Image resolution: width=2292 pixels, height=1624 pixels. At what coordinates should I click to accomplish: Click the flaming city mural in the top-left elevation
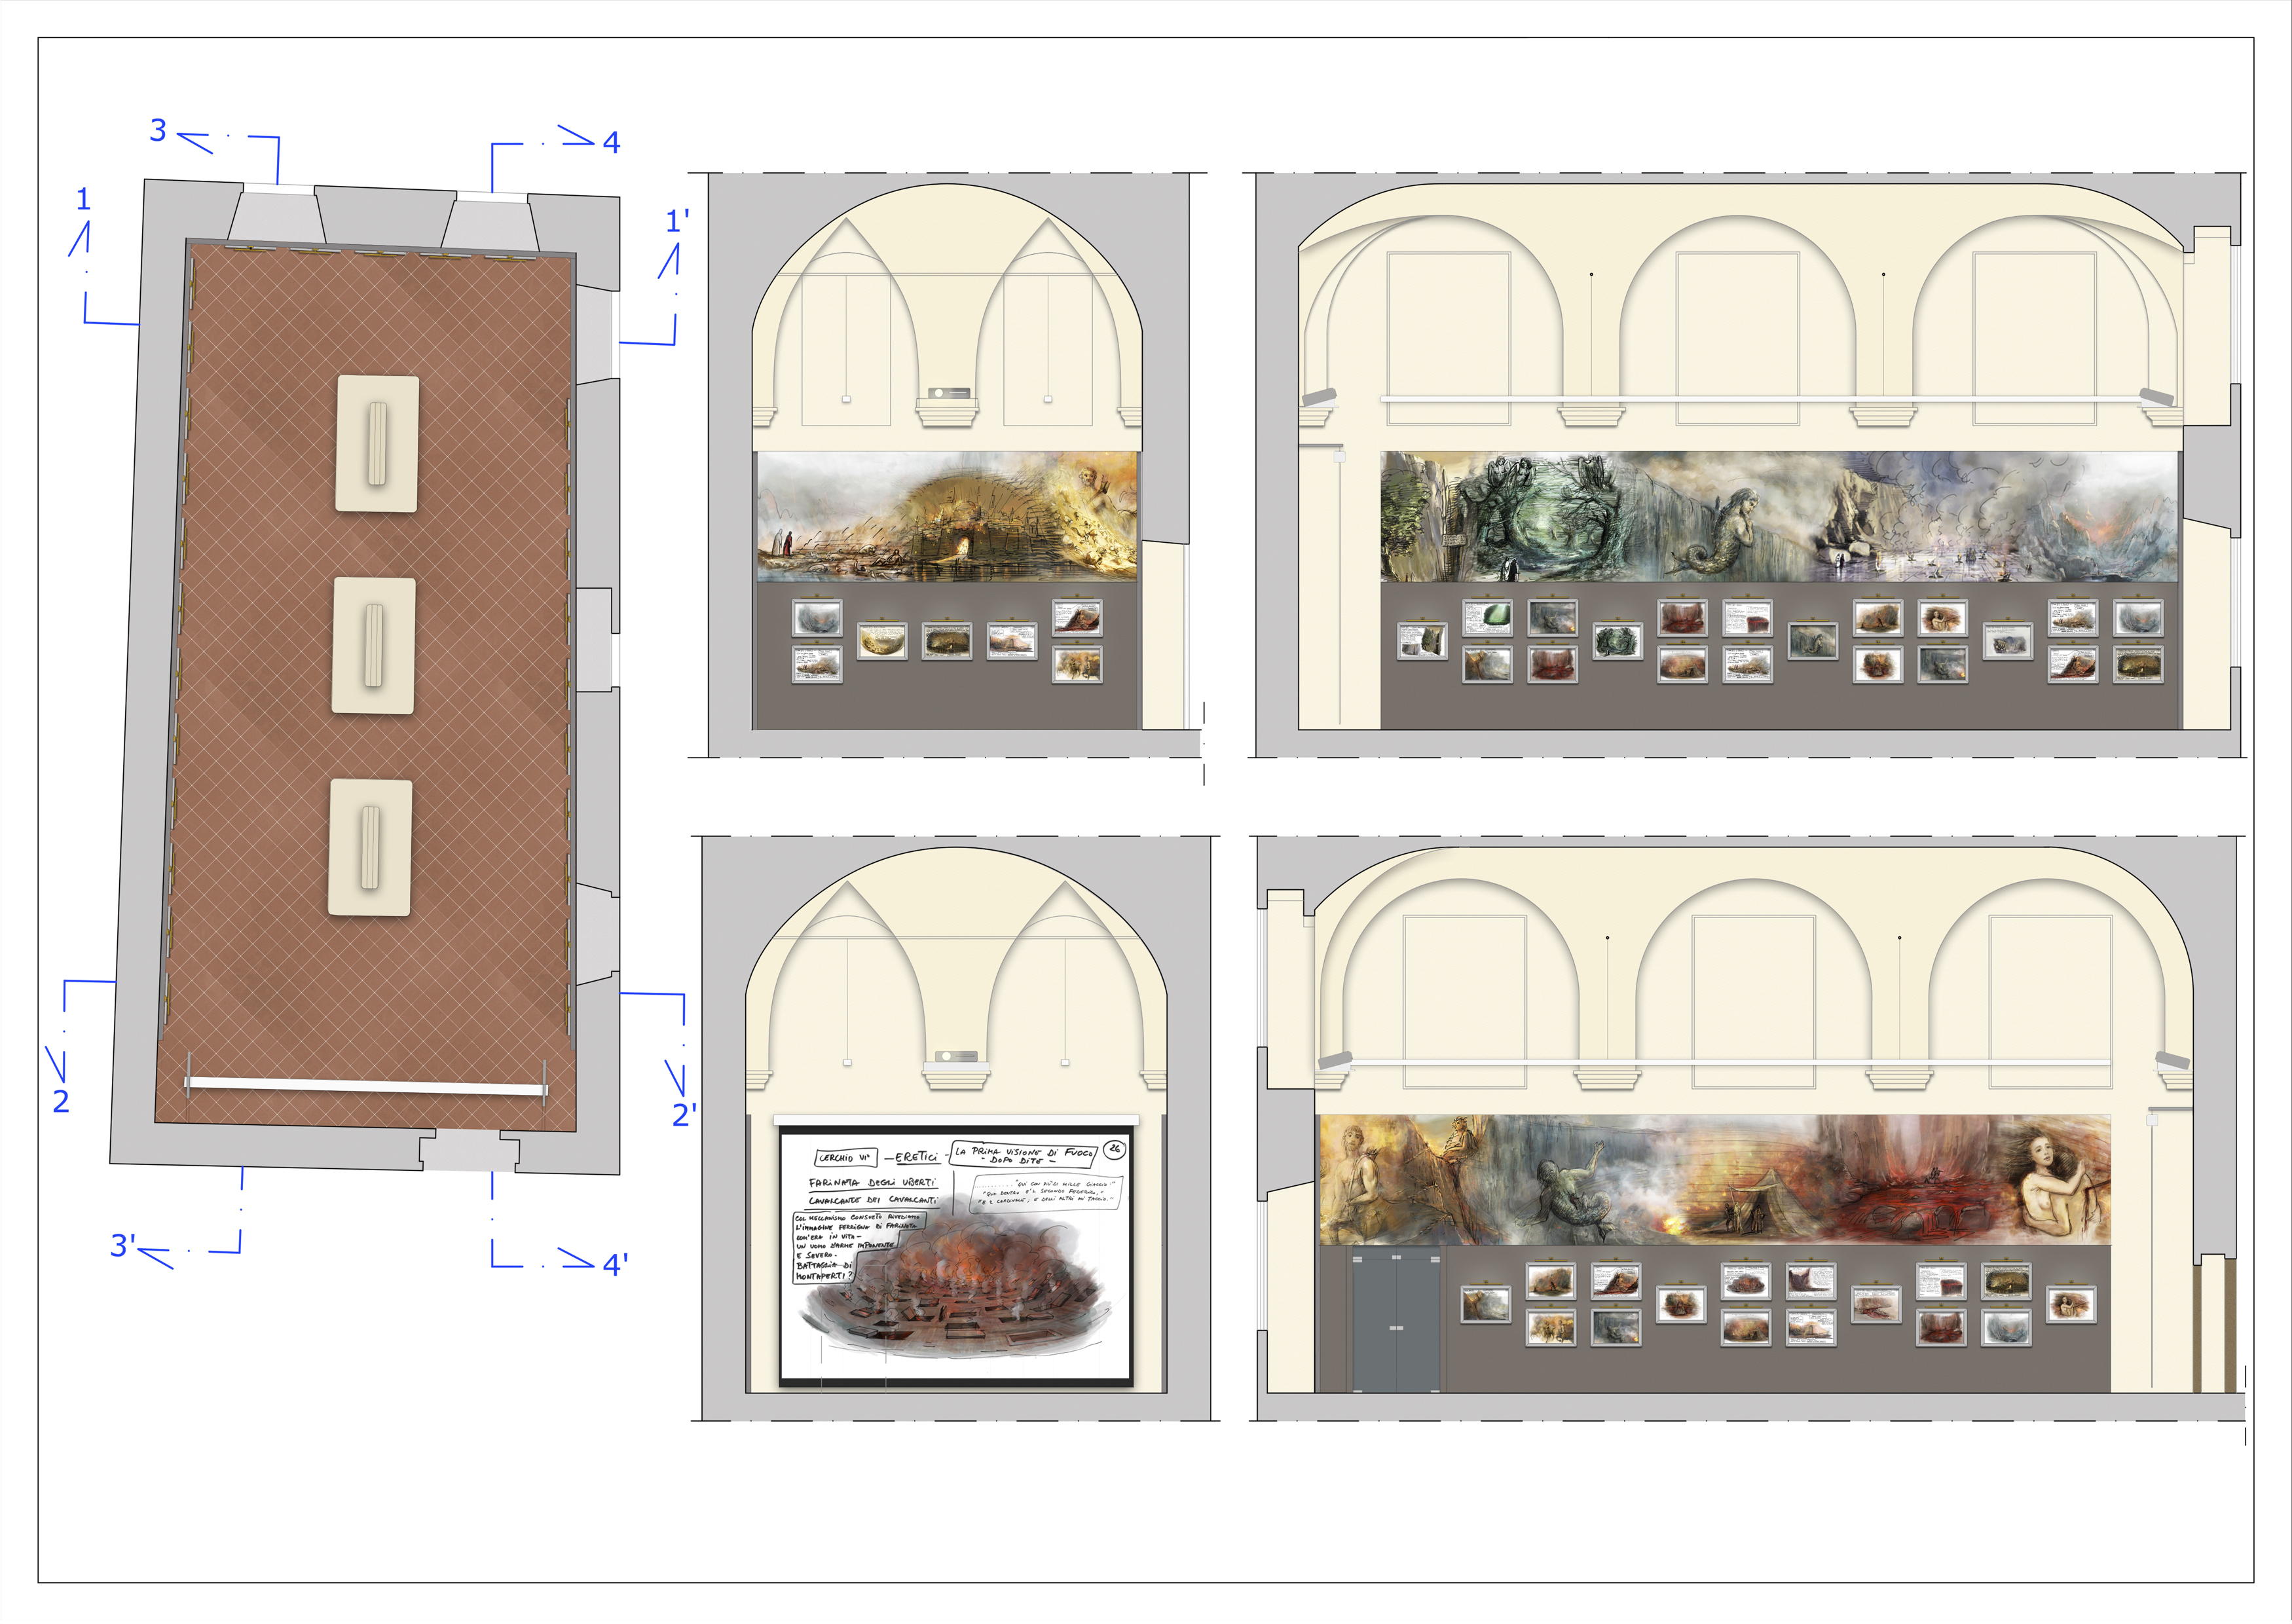(x=947, y=516)
